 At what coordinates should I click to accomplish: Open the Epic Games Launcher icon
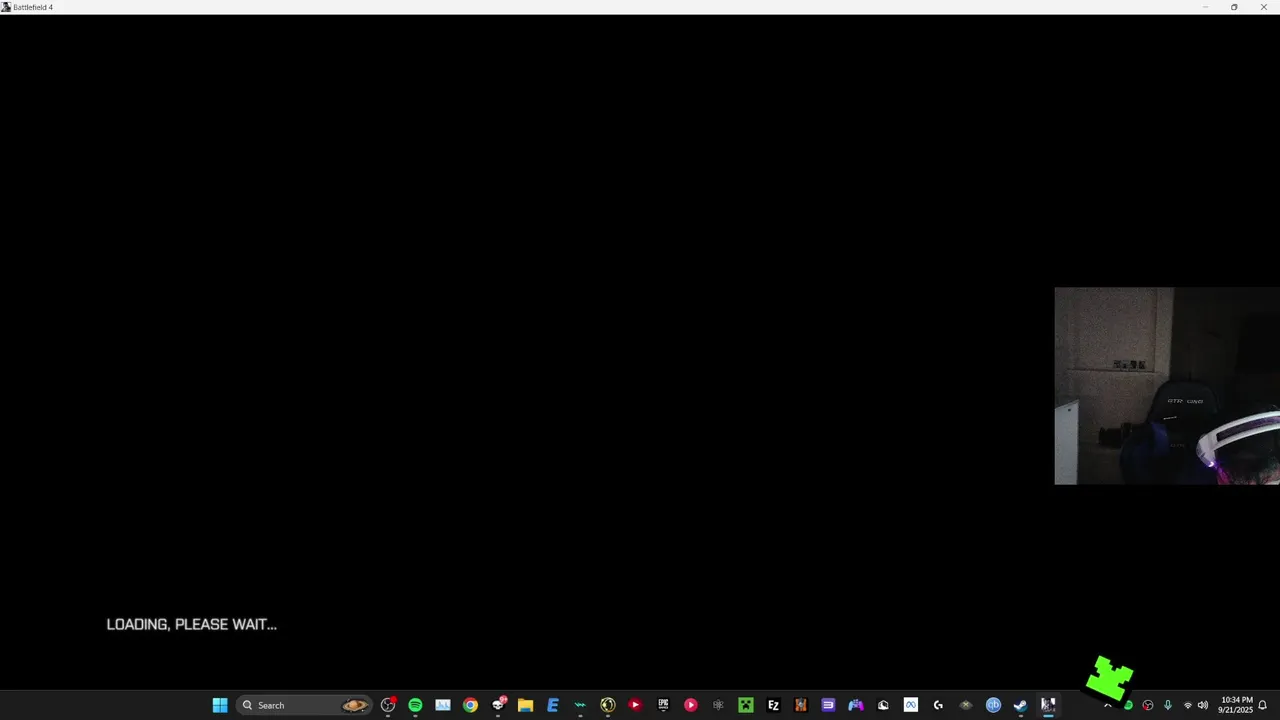pyautogui.click(x=663, y=705)
